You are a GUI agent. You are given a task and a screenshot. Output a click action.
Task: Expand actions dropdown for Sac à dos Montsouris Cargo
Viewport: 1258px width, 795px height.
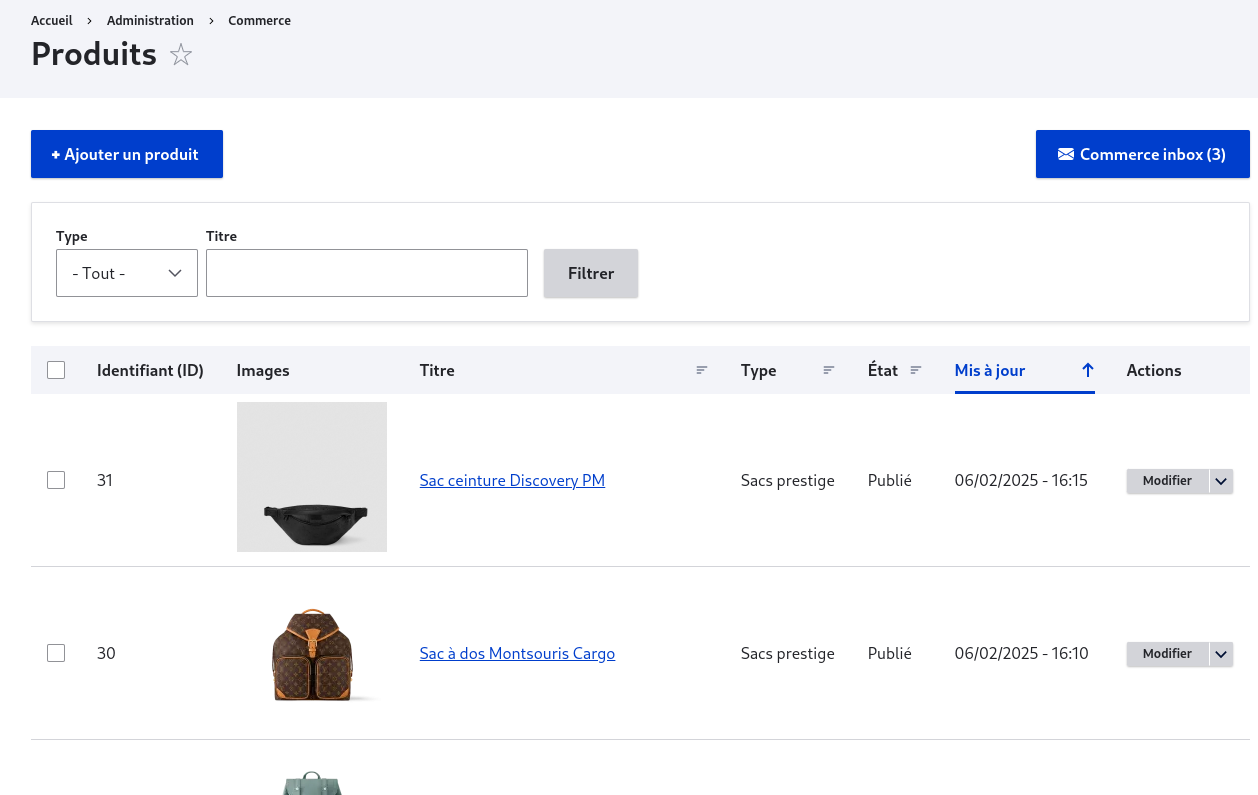coord(1221,654)
